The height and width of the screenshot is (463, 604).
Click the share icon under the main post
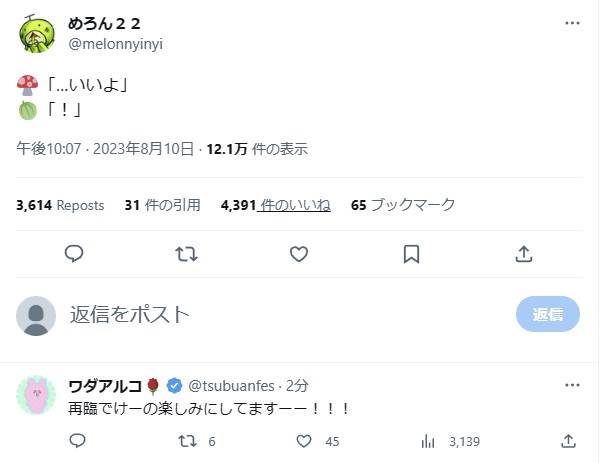tap(523, 254)
